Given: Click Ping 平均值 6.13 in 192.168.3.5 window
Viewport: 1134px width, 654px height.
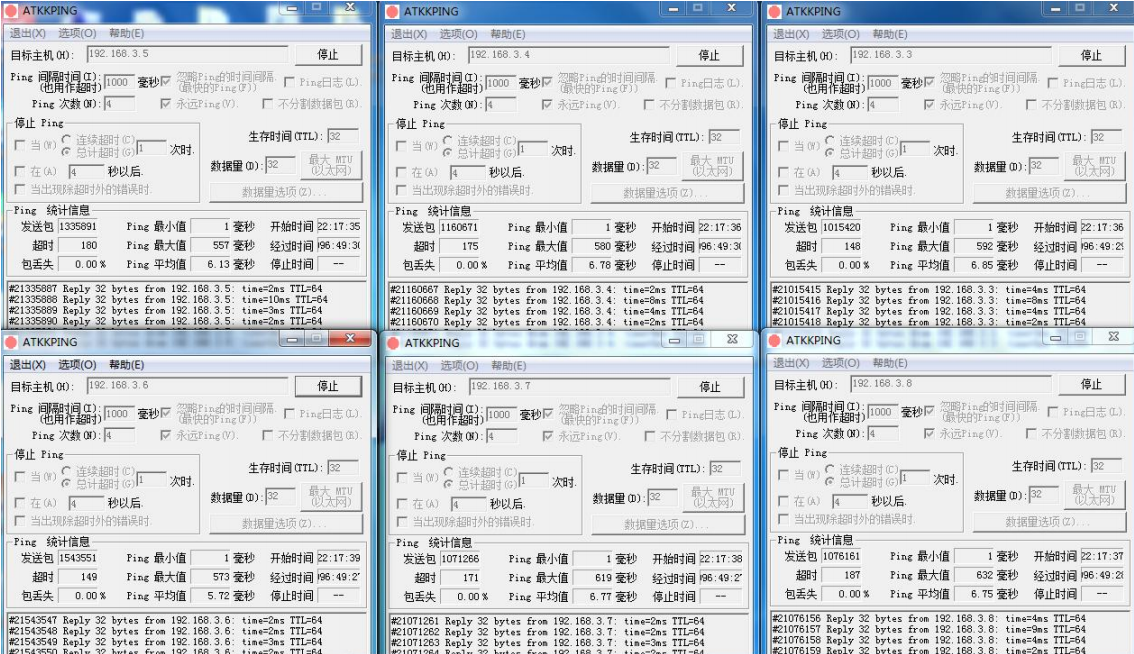Looking at the screenshot, I should (x=210, y=265).
